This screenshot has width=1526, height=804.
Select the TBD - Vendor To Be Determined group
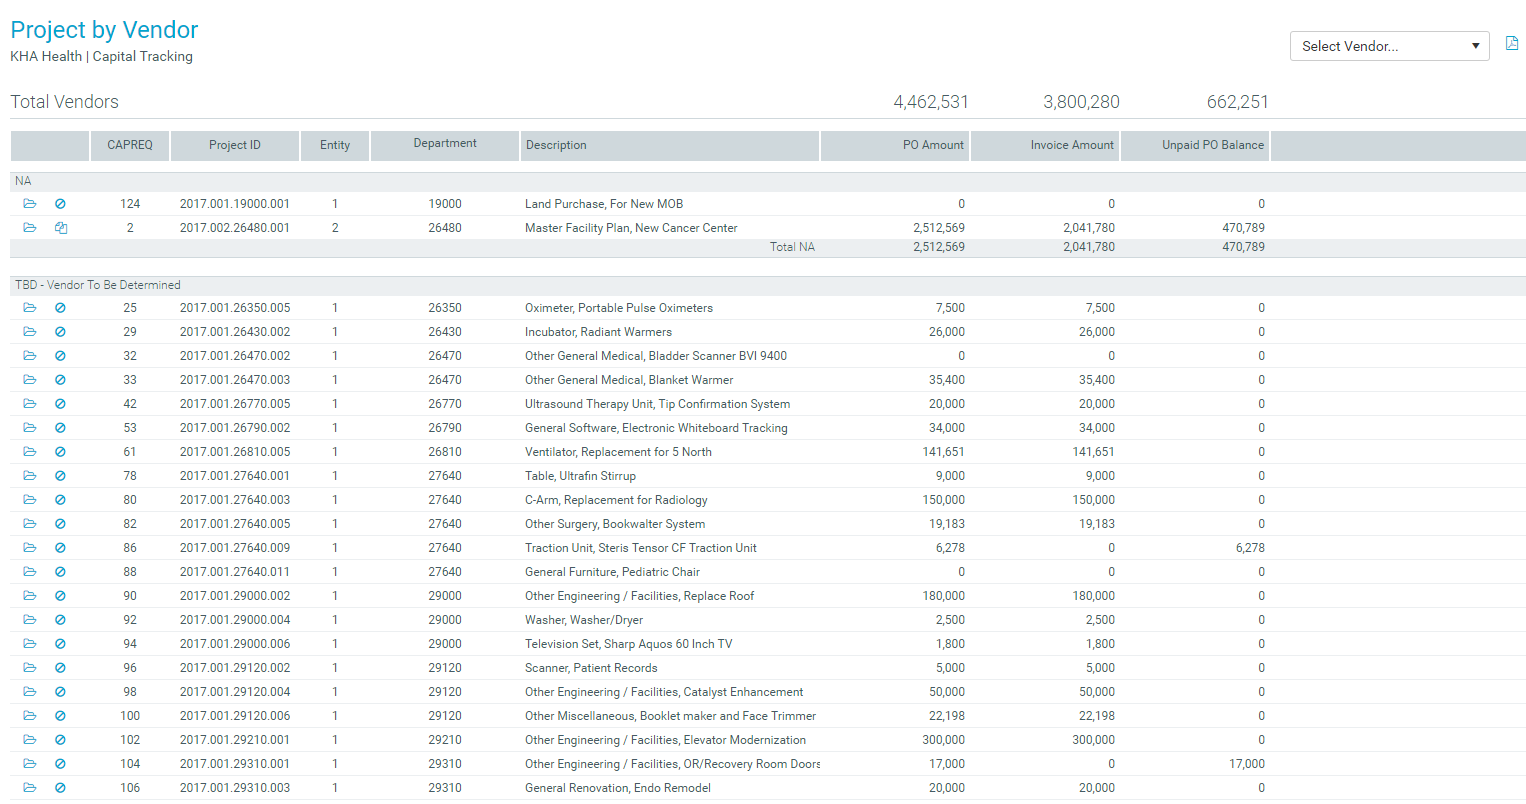[768, 285]
